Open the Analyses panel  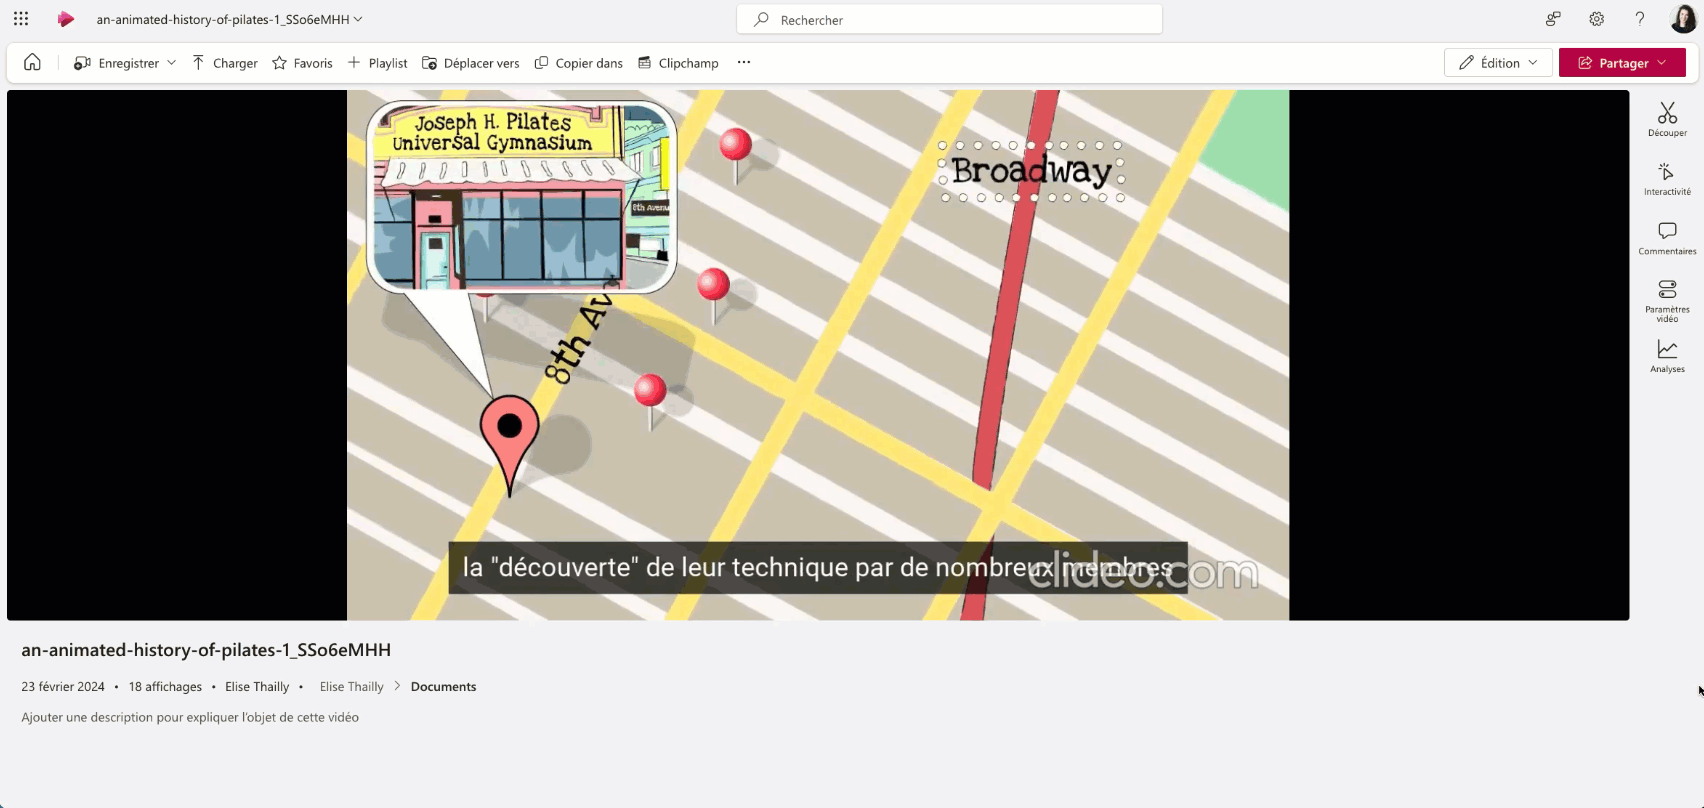click(x=1666, y=356)
